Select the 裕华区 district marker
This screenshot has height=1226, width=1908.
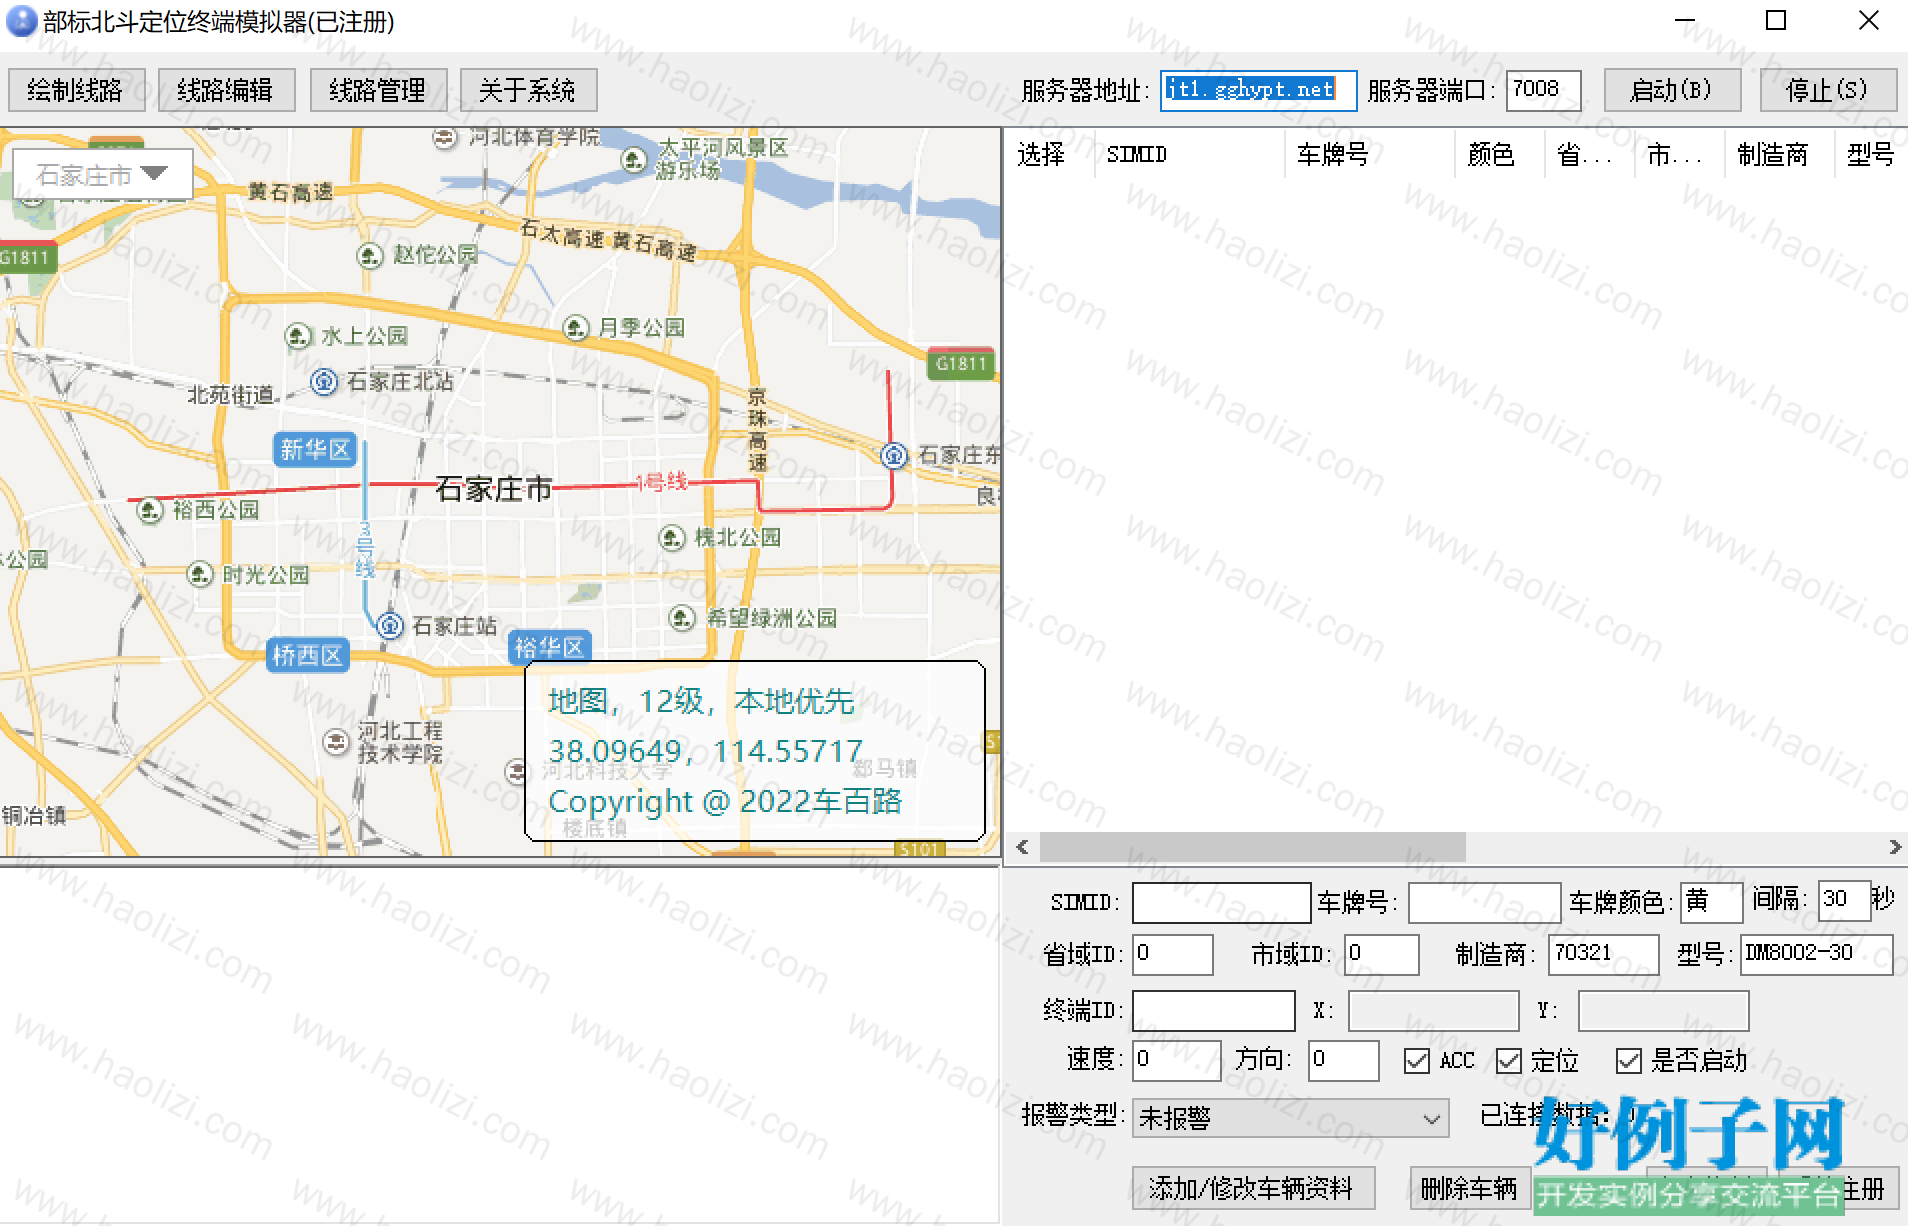point(549,647)
